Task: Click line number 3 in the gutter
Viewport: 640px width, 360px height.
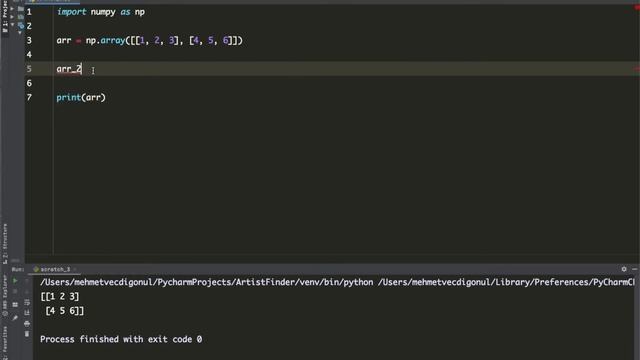Action: click(29, 40)
